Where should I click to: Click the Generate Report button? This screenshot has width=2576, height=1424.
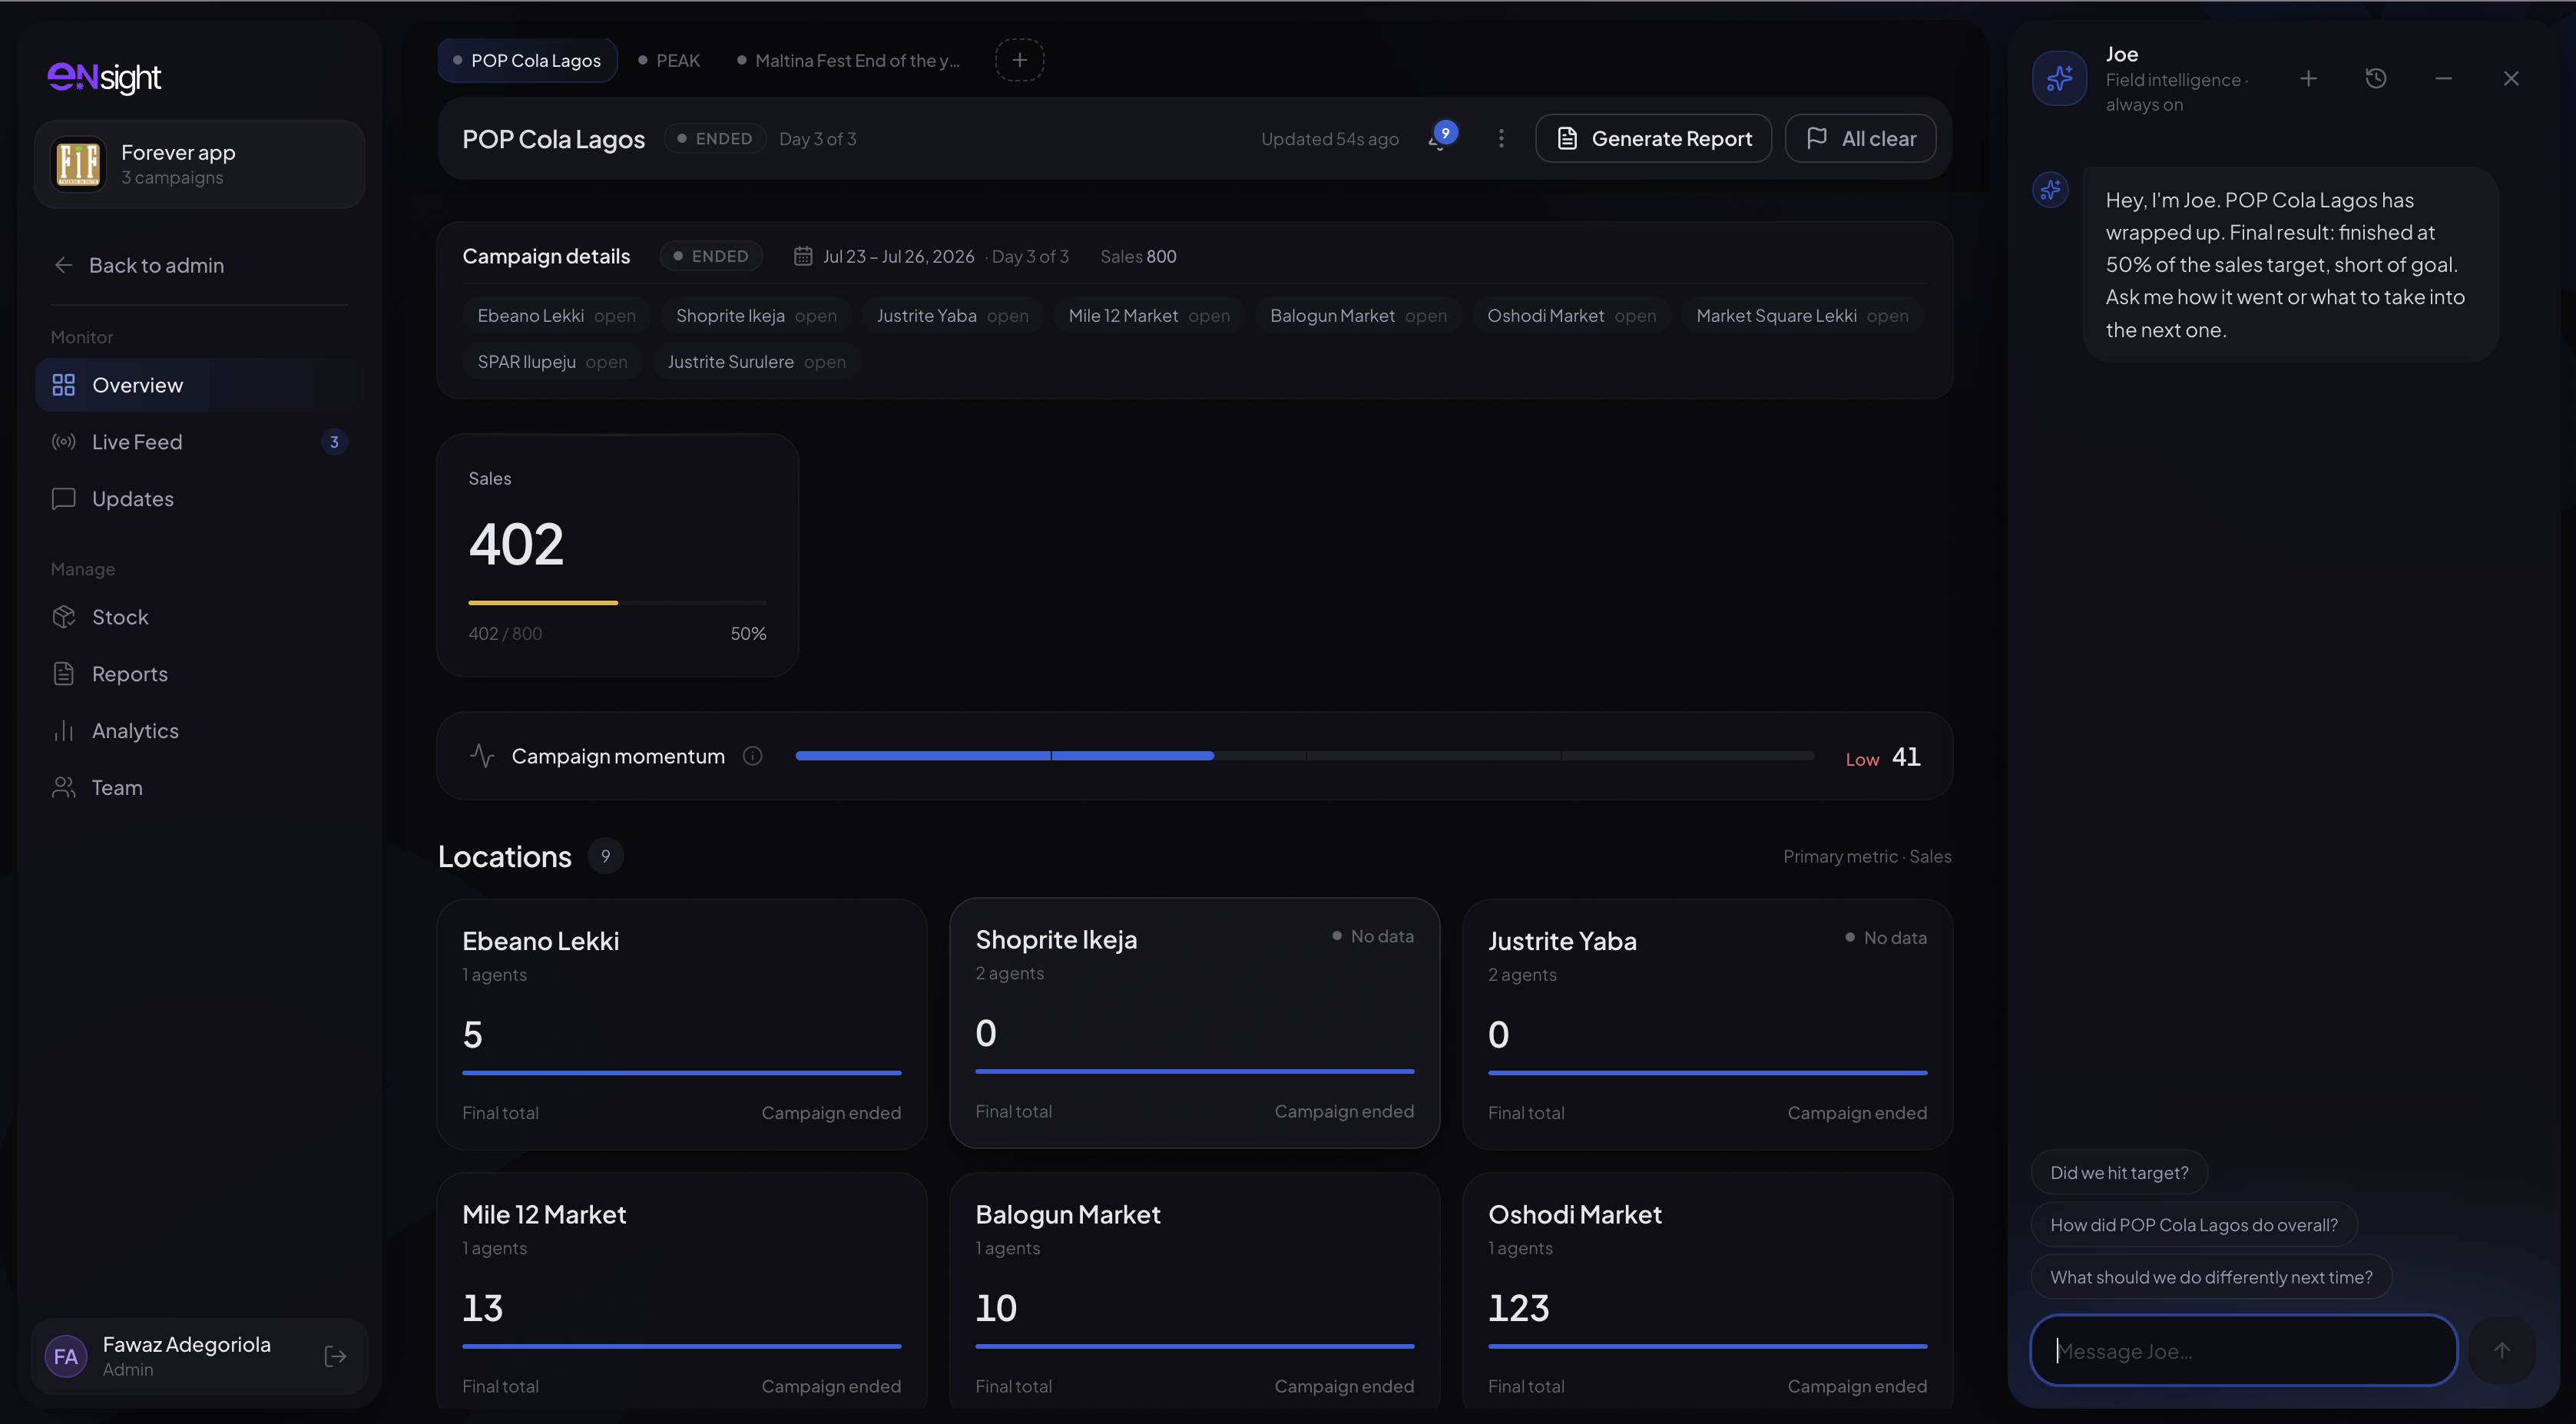[x=1653, y=138]
